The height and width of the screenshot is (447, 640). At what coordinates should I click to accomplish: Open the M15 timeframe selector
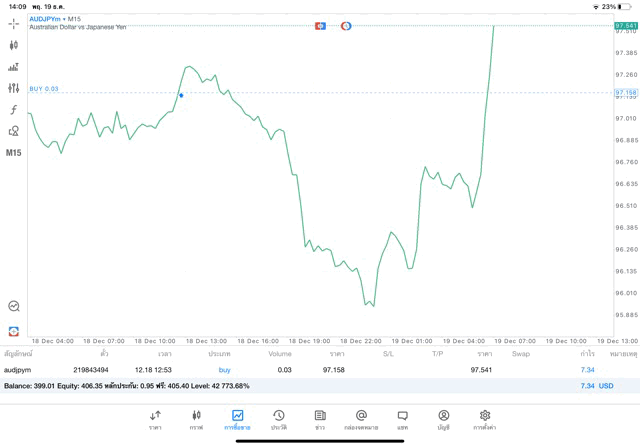13,153
